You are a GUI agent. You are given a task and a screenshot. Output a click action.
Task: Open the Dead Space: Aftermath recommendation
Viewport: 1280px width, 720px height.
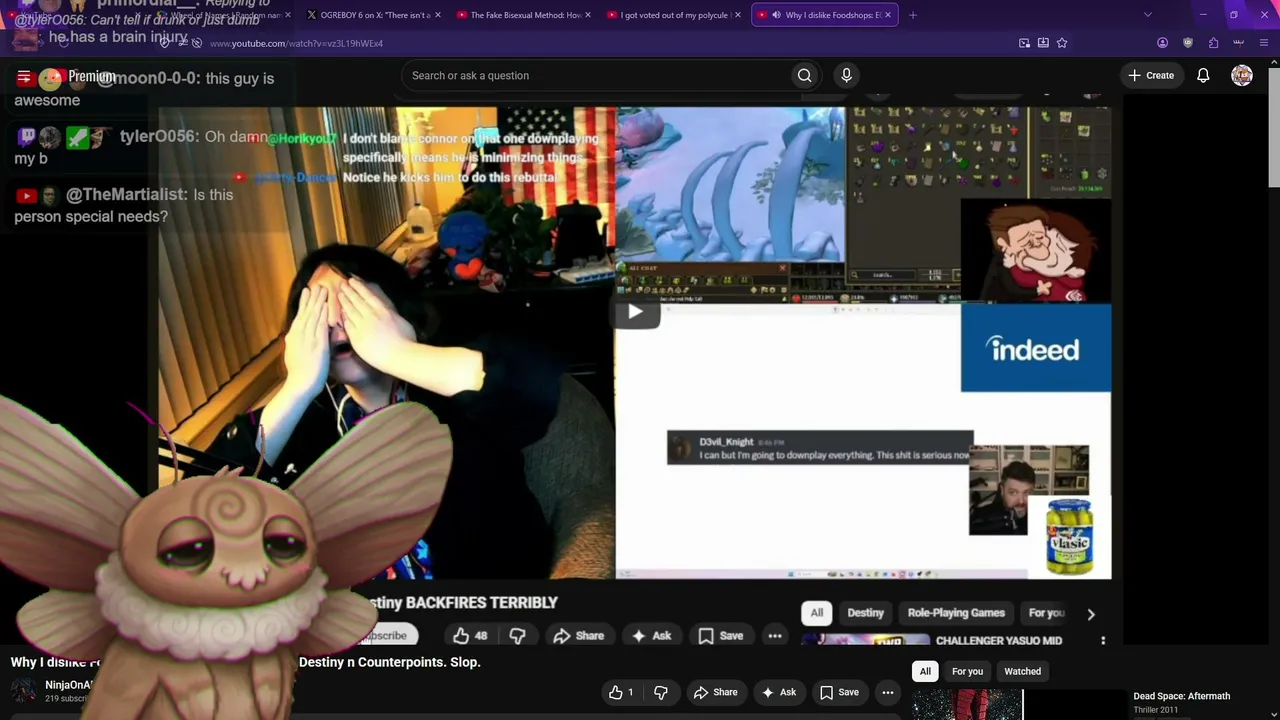(1181, 696)
